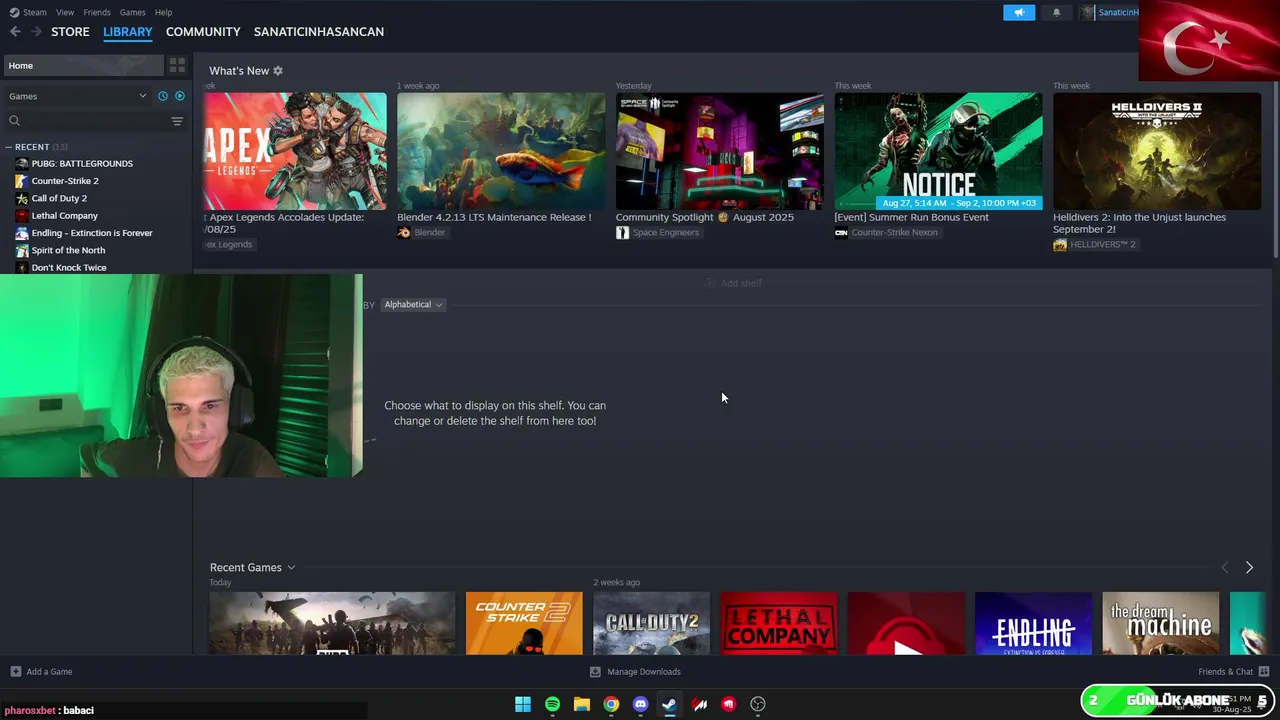Click the announcements megaphone button
Viewport: 1280px width, 720px height.
(1019, 12)
